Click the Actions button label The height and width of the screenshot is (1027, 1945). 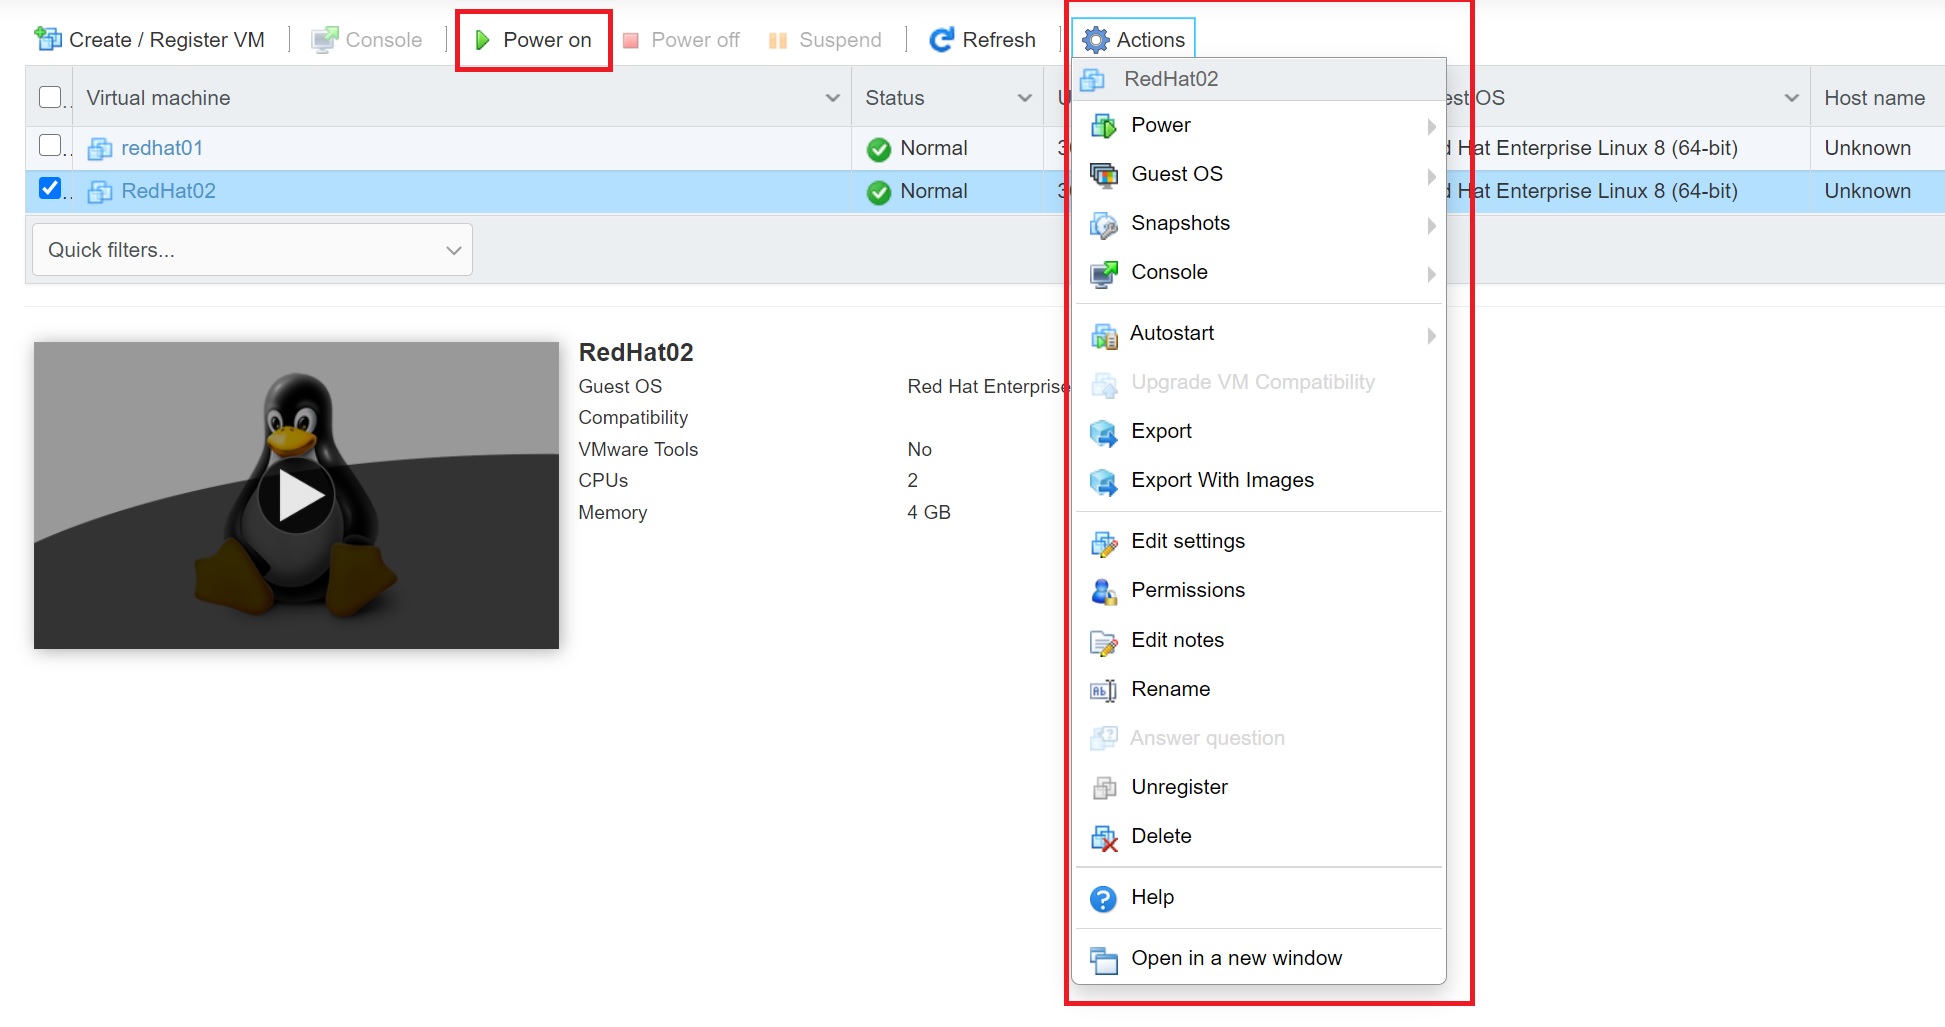pos(1150,40)
